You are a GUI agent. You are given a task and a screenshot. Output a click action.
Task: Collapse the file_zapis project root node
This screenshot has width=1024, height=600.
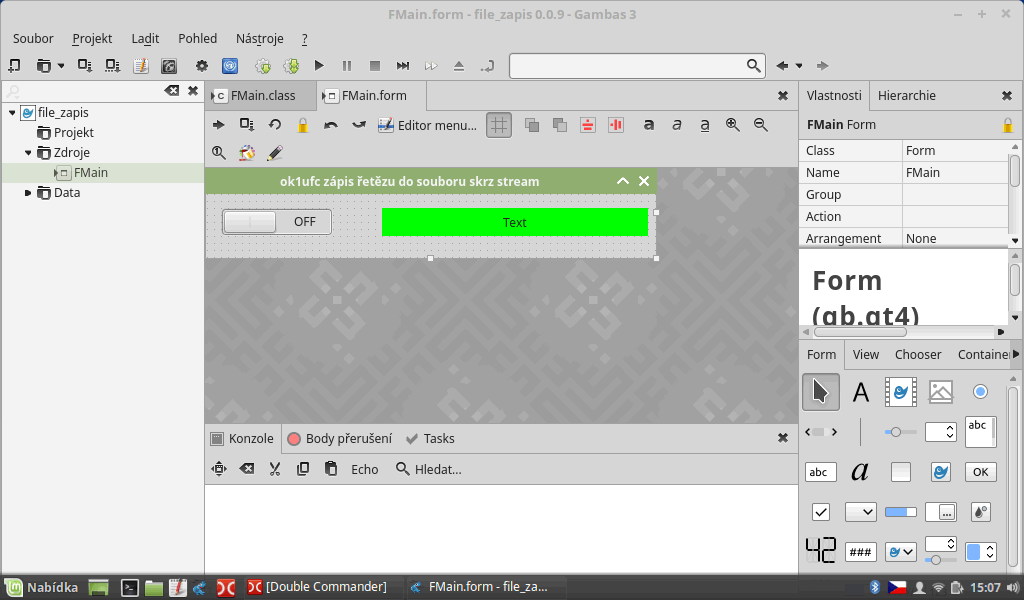coord(12,113)
